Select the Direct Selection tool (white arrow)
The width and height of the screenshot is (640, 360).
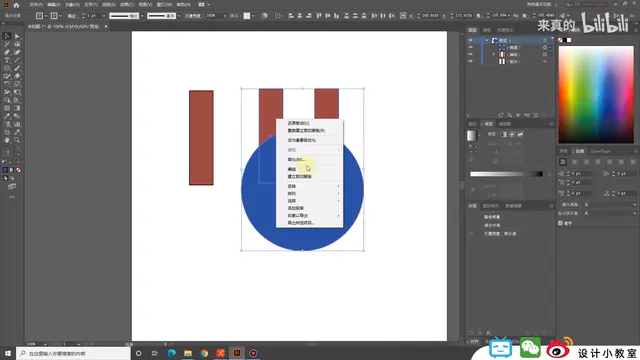point(17,37)
